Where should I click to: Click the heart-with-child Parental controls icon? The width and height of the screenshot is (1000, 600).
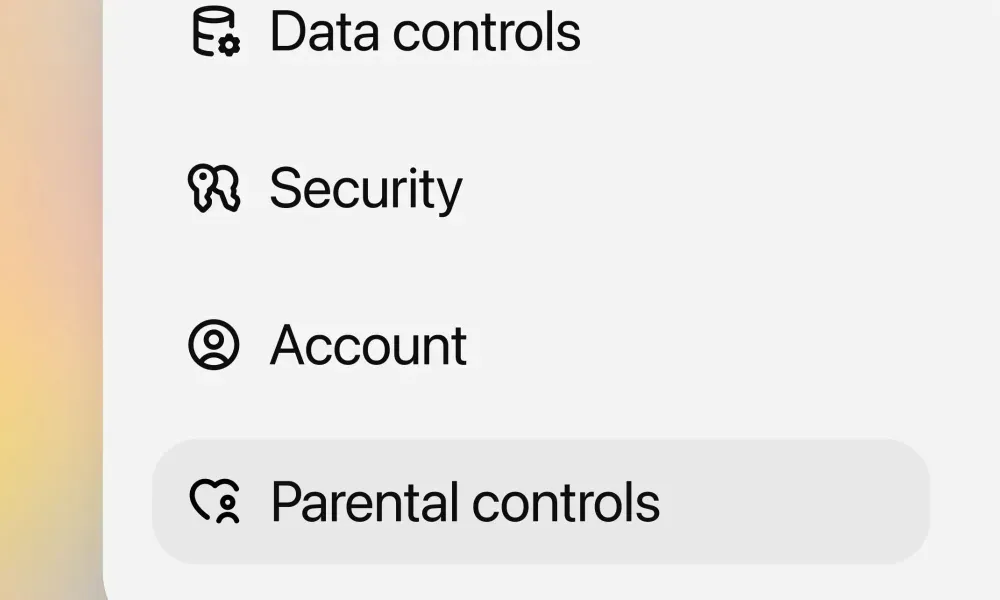(213, 501)
